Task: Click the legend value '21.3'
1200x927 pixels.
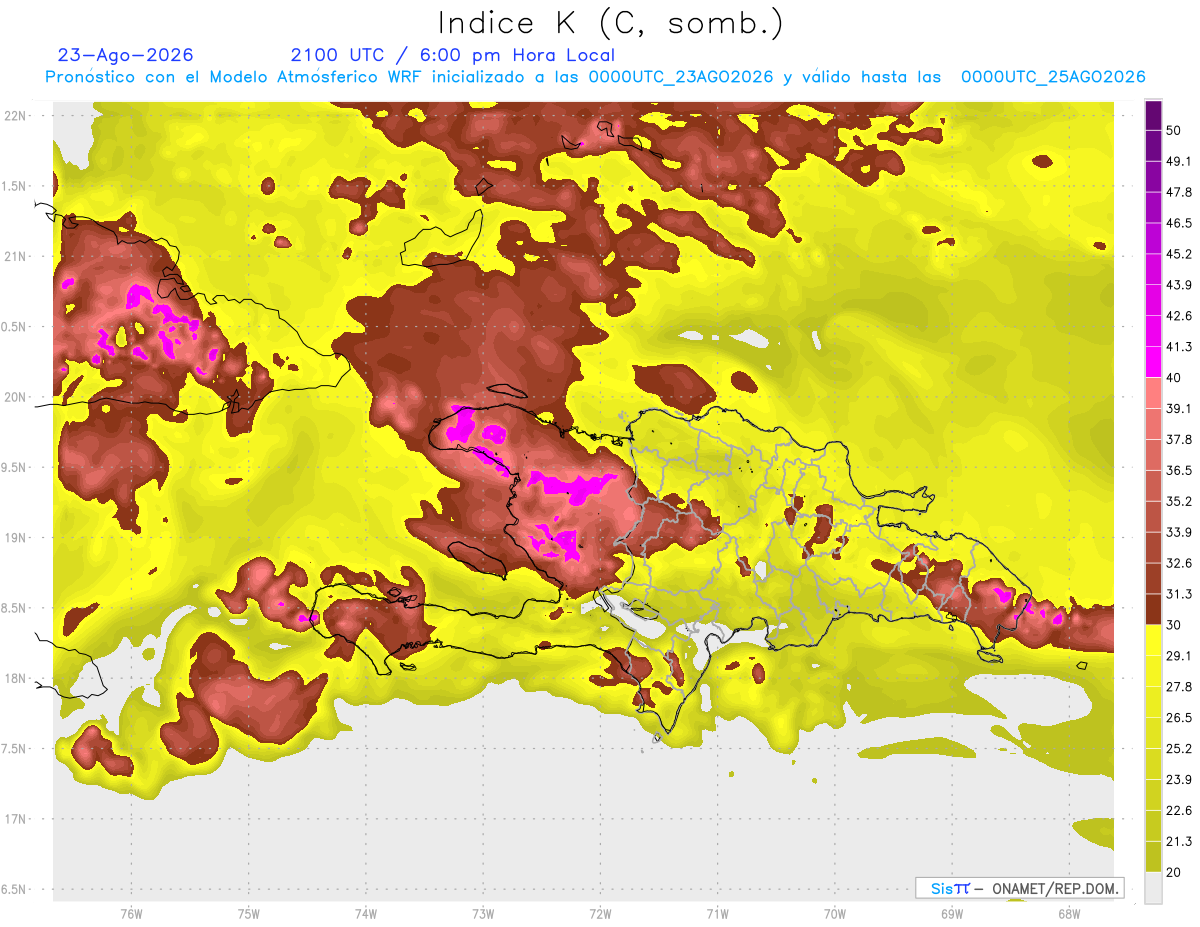Action: pyautogui.click(x=1179, y=842)
